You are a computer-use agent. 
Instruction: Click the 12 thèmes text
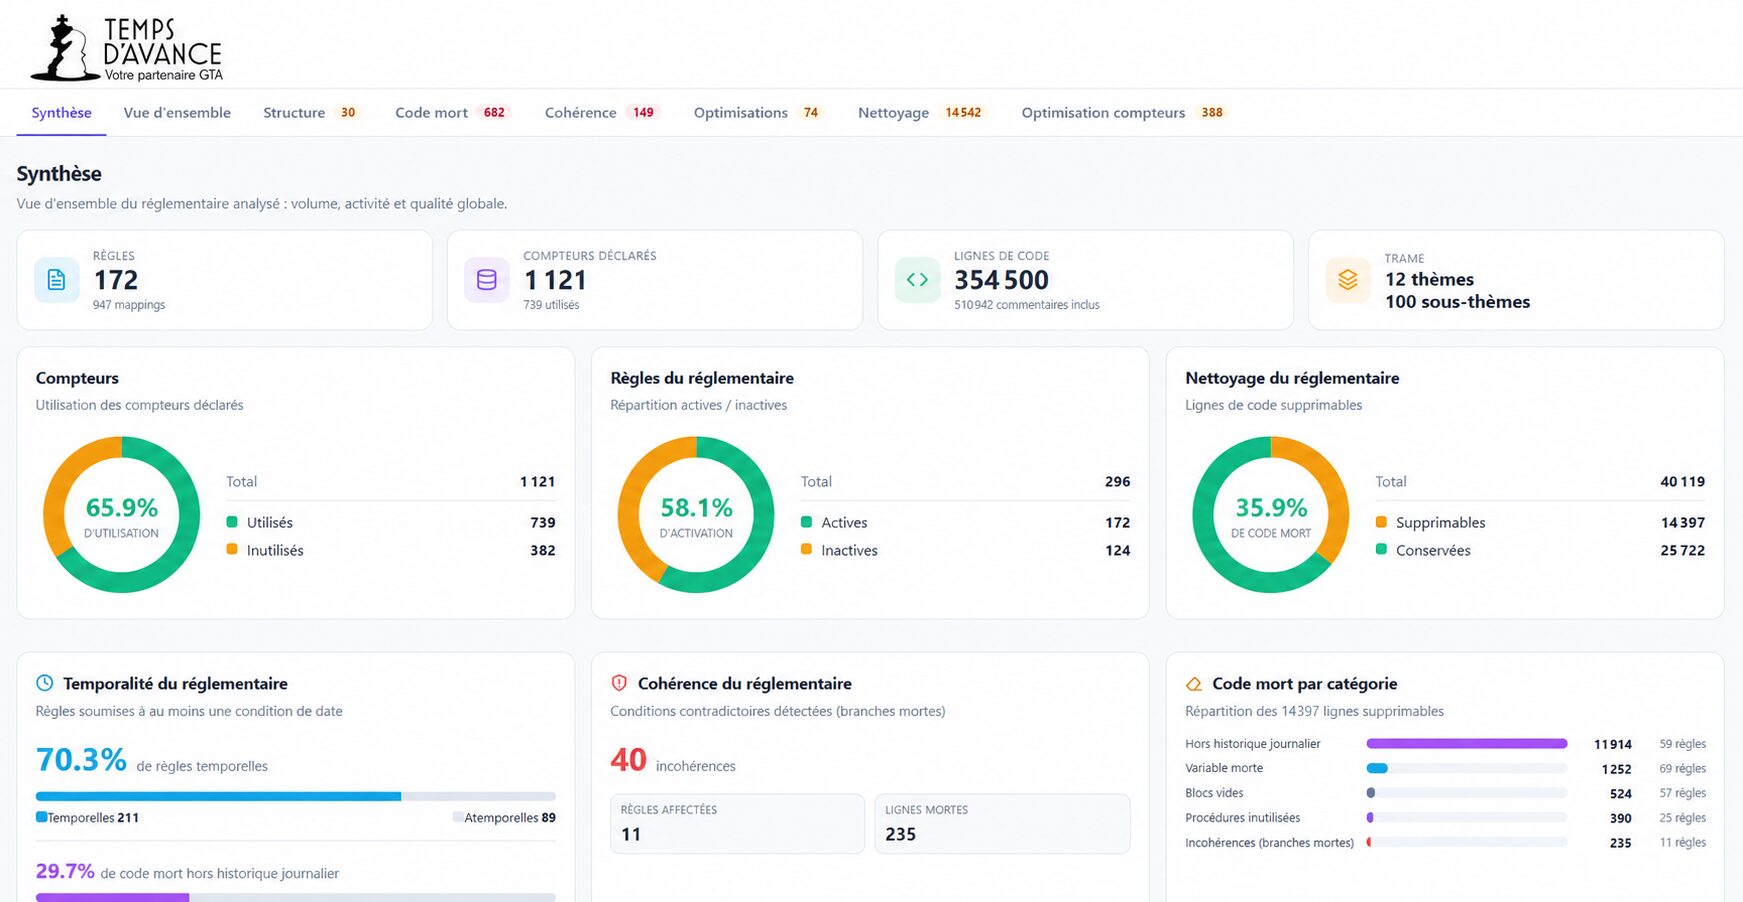[x=1429, y=280]
